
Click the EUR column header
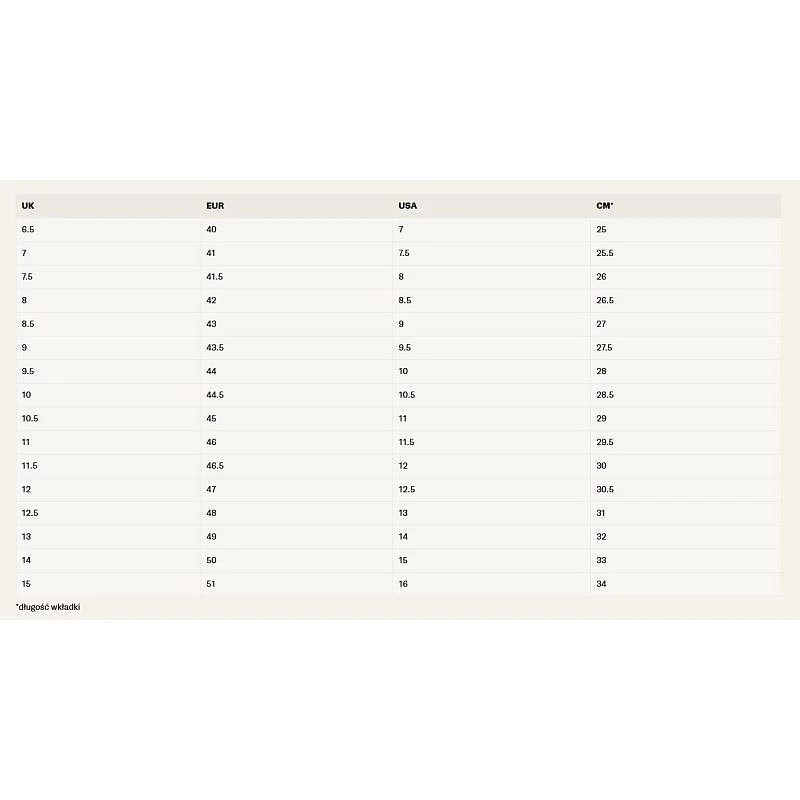click(214, 206)
